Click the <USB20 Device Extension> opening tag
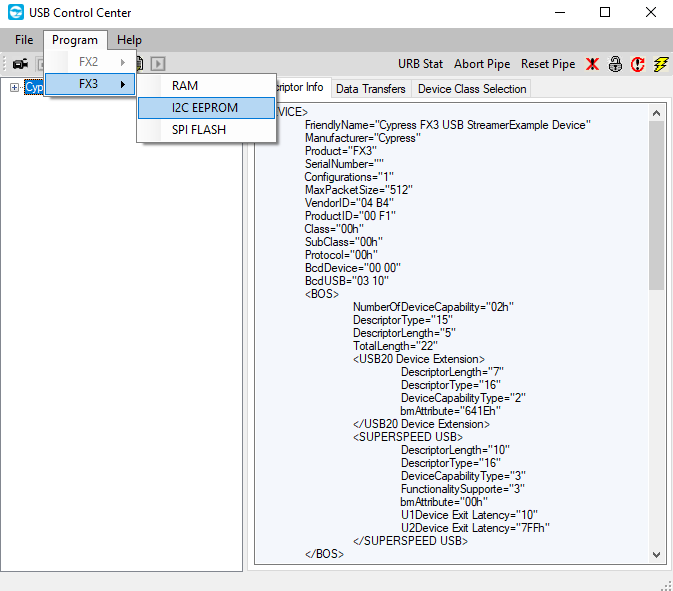This screenshot has width=673, height=591. pos(418,359)
